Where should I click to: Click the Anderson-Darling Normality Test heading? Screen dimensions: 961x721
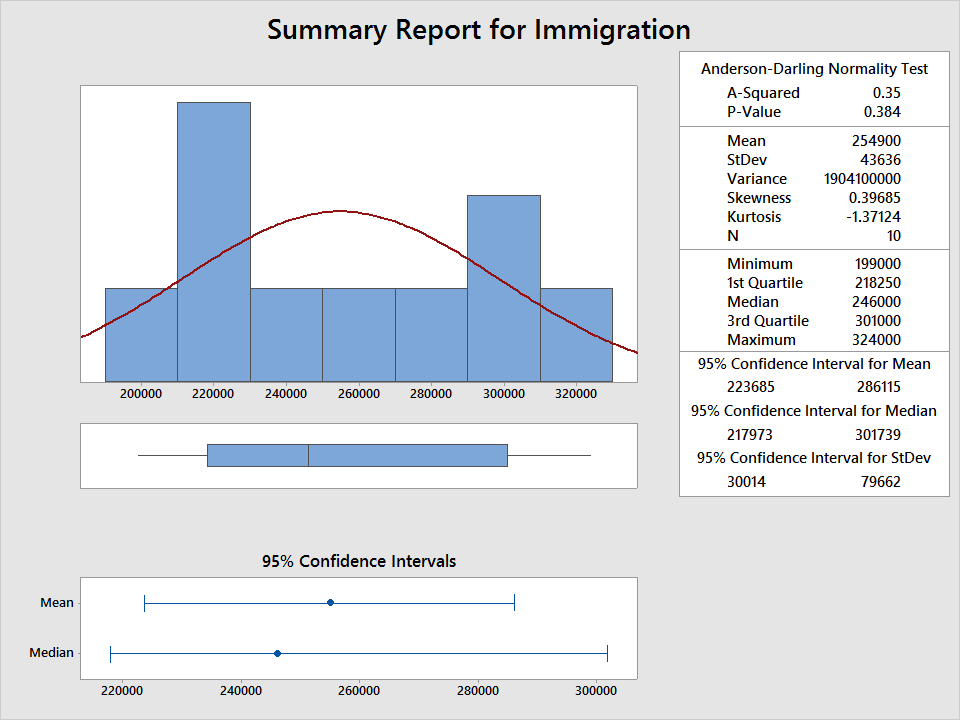coord(814,69)
